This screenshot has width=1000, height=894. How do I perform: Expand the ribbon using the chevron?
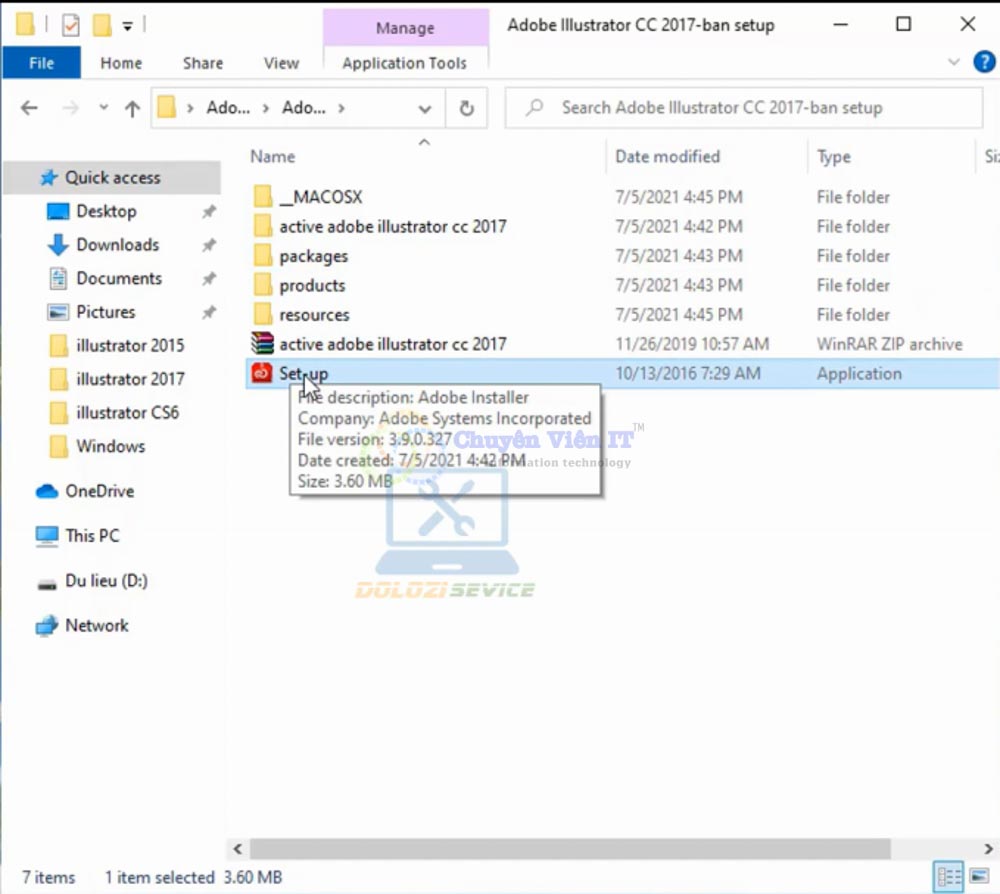953,62
